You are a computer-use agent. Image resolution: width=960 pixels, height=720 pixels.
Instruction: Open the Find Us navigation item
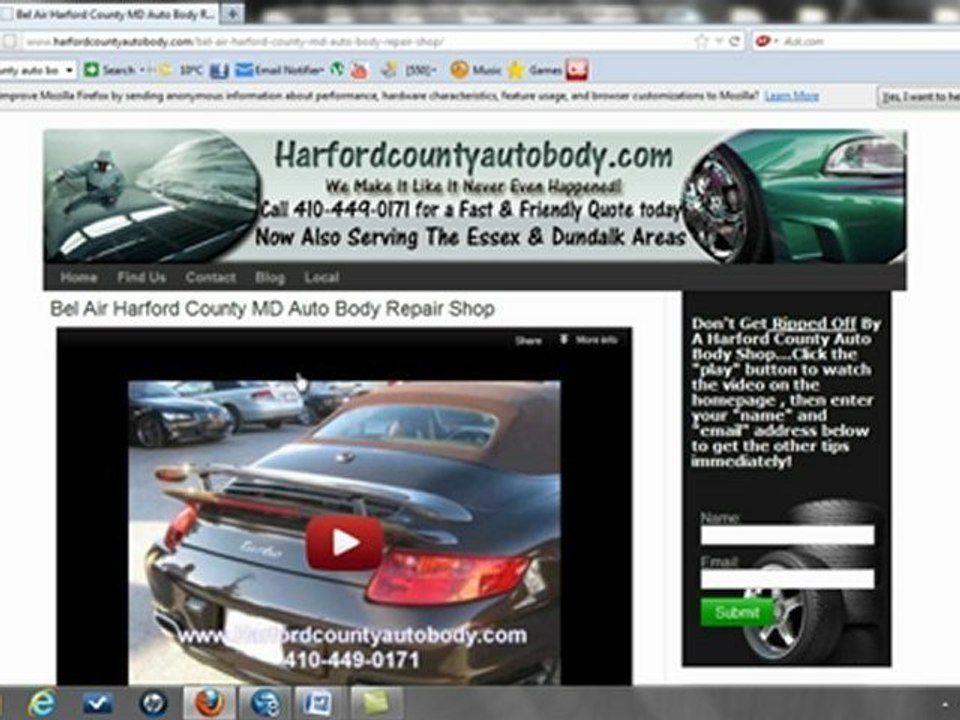(141, 277)
